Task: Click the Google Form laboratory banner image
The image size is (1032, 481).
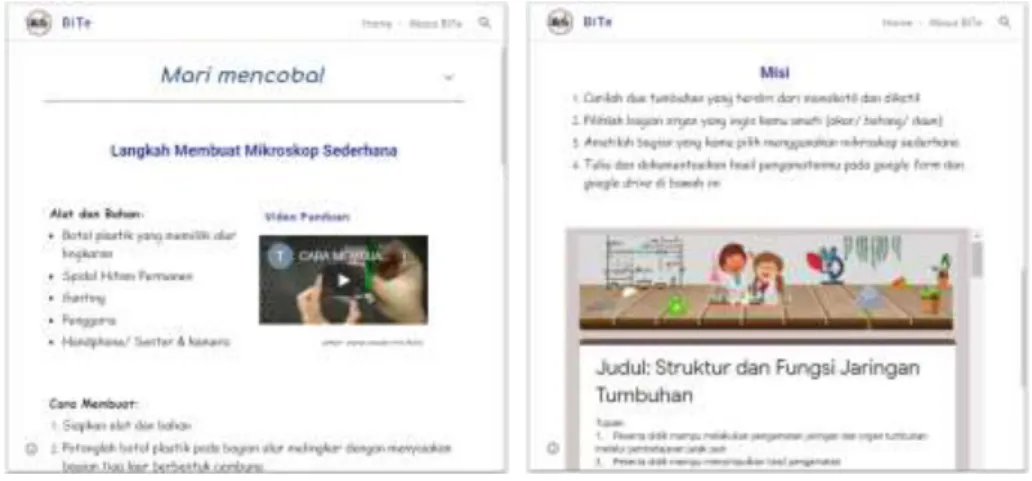Action: (x=765, y=281)
